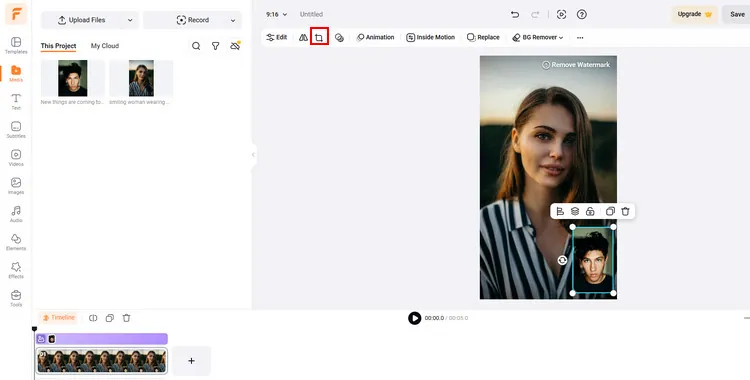Click the cloud sync off icon

point(235,46)
